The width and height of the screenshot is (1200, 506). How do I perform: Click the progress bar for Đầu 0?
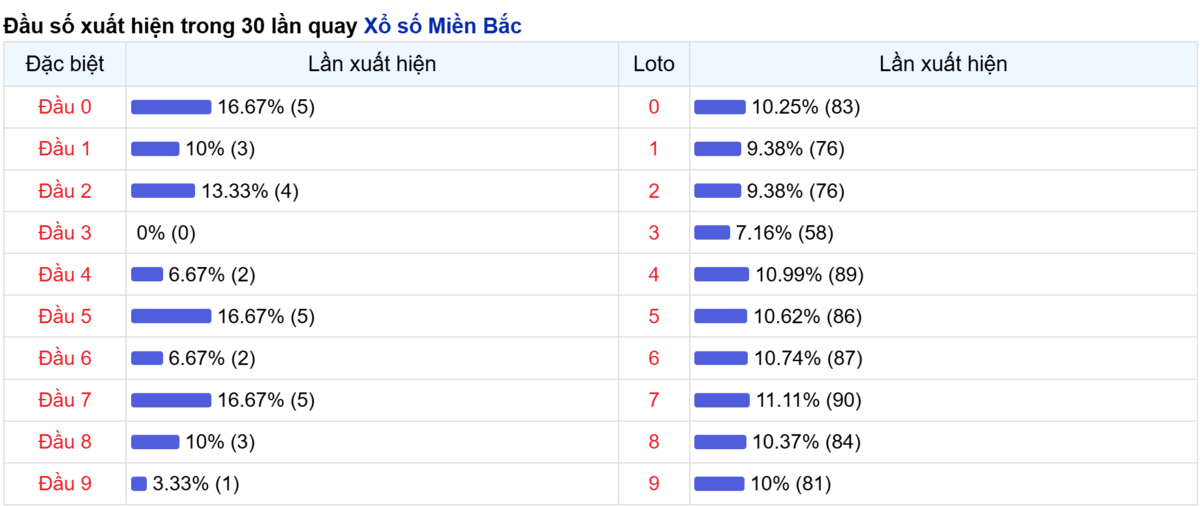click(x=171, y=107)
